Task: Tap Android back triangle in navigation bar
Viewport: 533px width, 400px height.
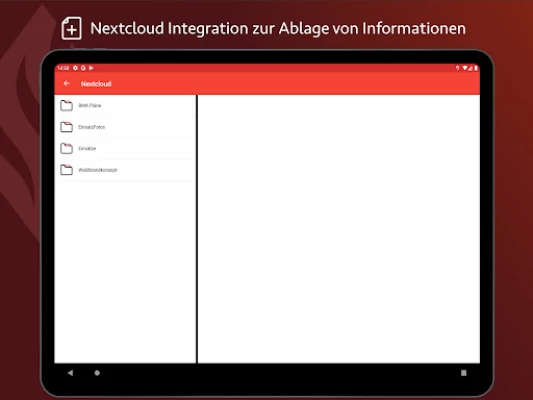Action: [70, 373]
